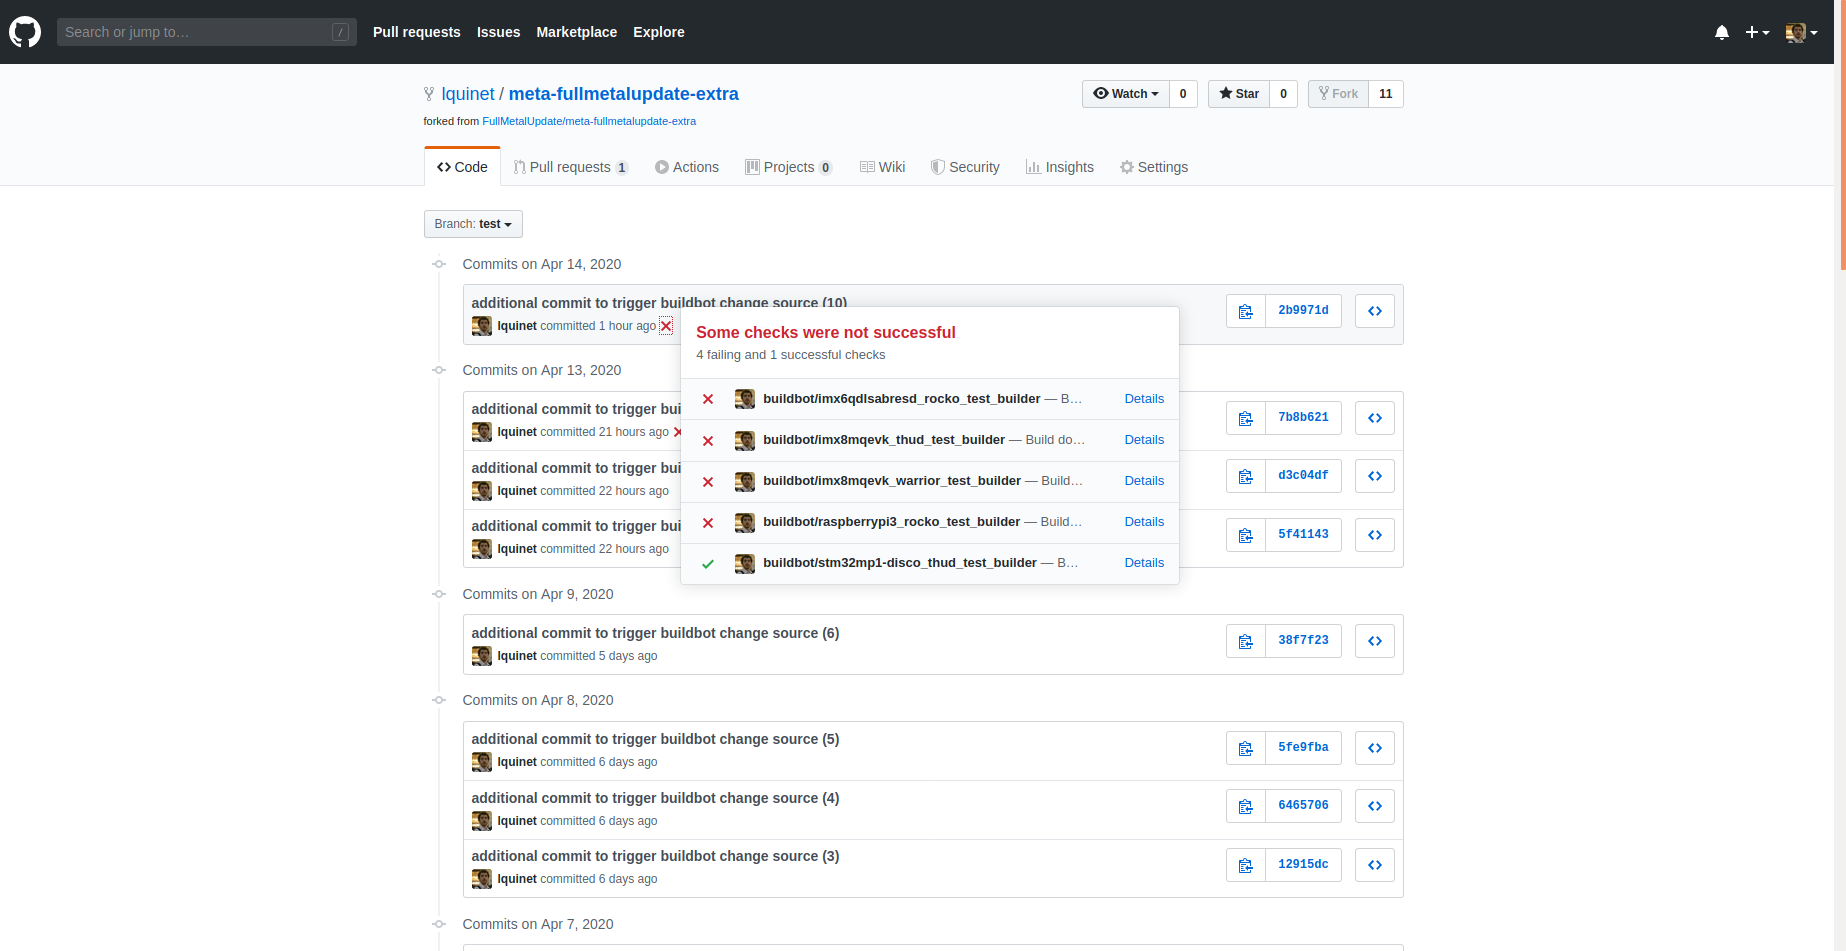Fork this repository

(1338, 94)
